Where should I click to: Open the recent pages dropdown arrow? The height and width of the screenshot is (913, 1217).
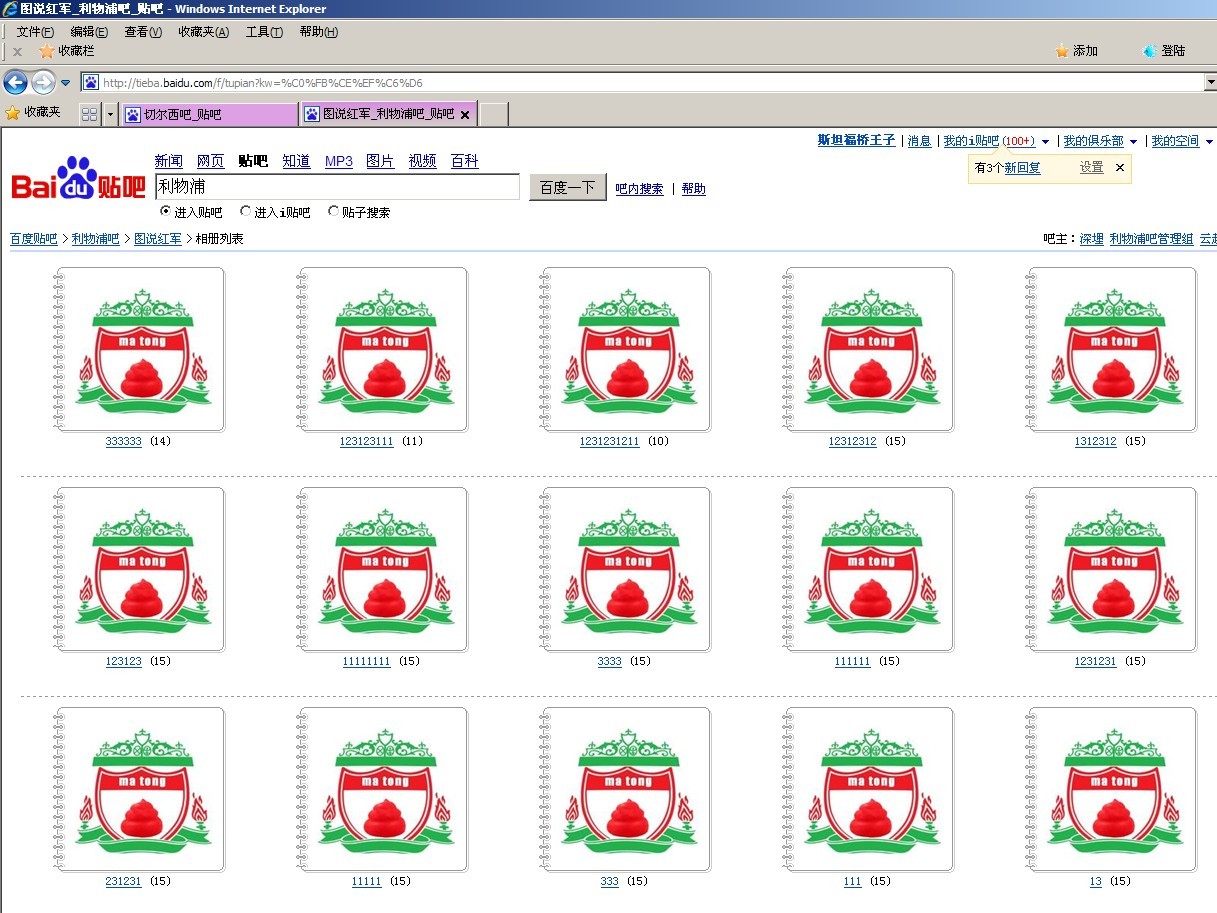point(66,83)
